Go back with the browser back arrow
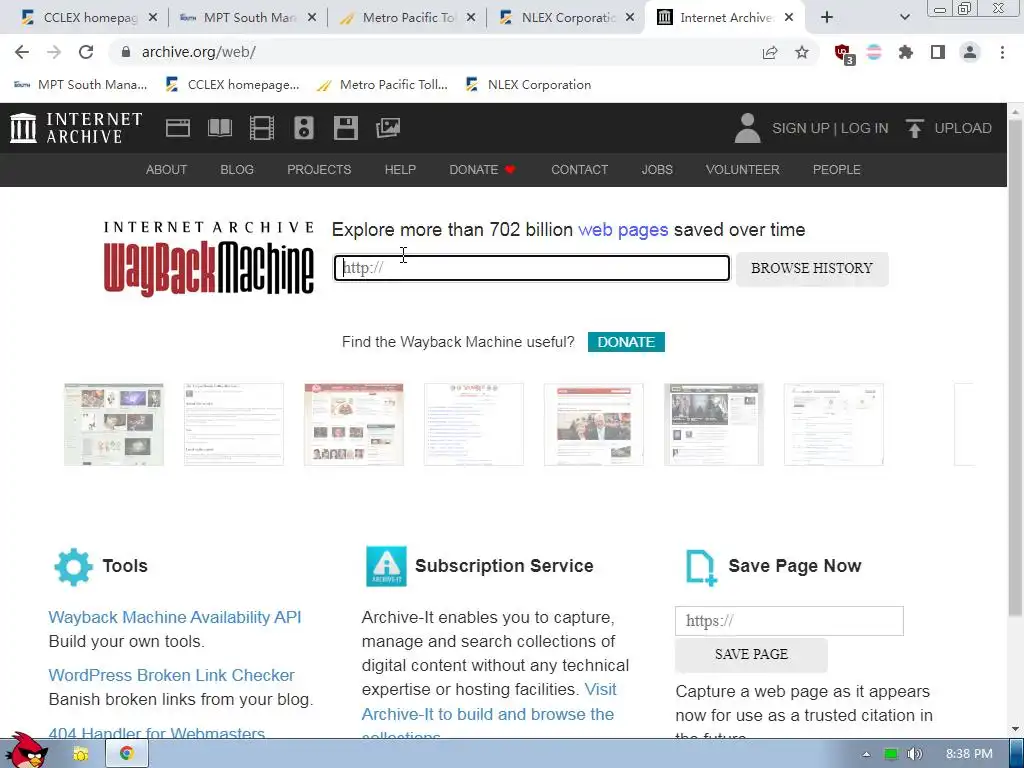Screen dimensions: 1024x768 [22, 52]
